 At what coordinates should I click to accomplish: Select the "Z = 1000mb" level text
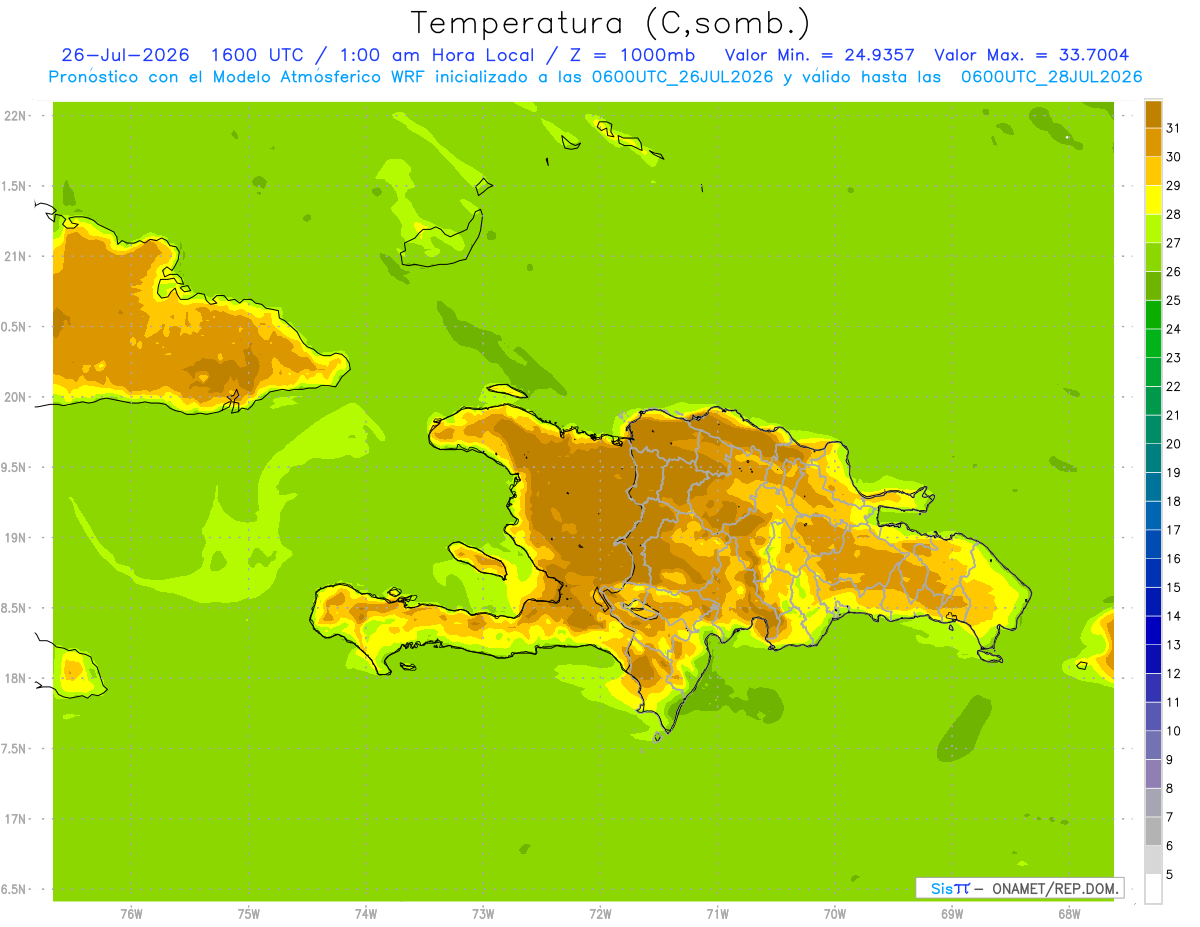pyautogui.click(x=633, y=55)
